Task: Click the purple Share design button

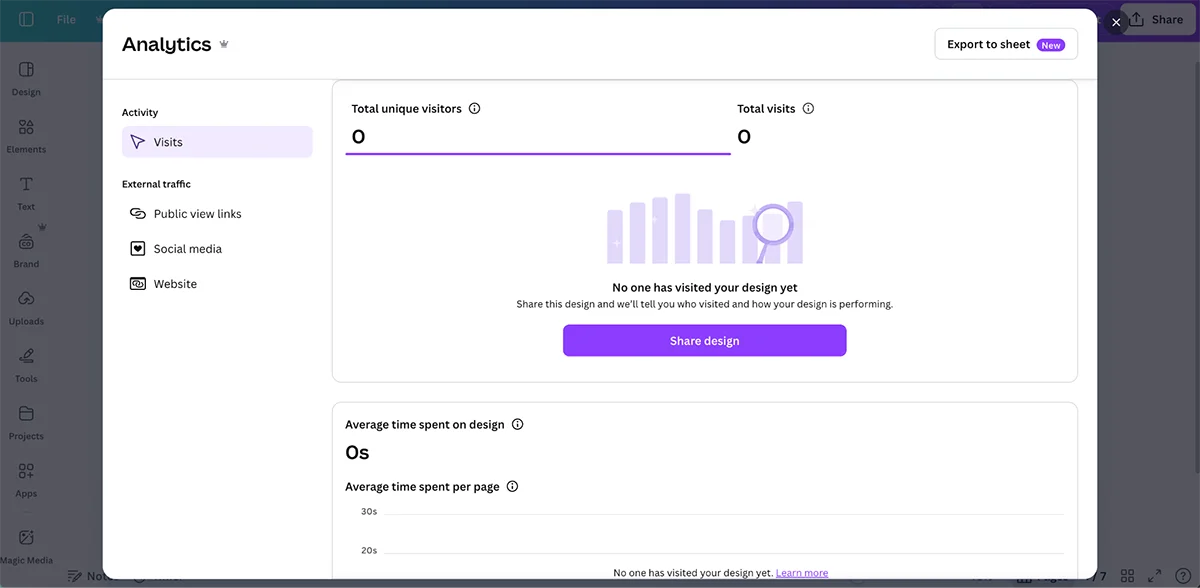Action: point(705,341)
